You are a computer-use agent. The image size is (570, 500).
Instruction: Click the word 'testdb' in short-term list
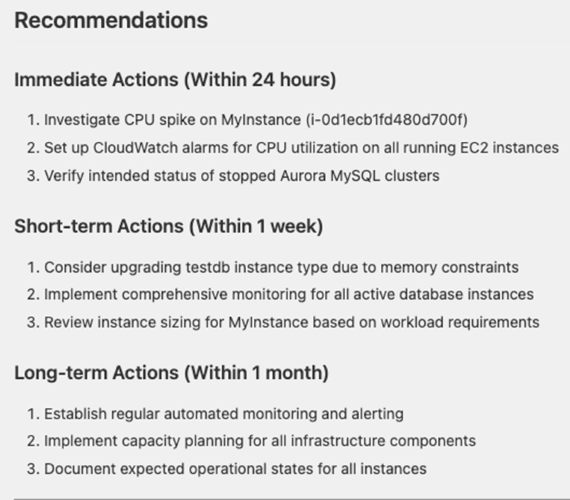[208, 267]
